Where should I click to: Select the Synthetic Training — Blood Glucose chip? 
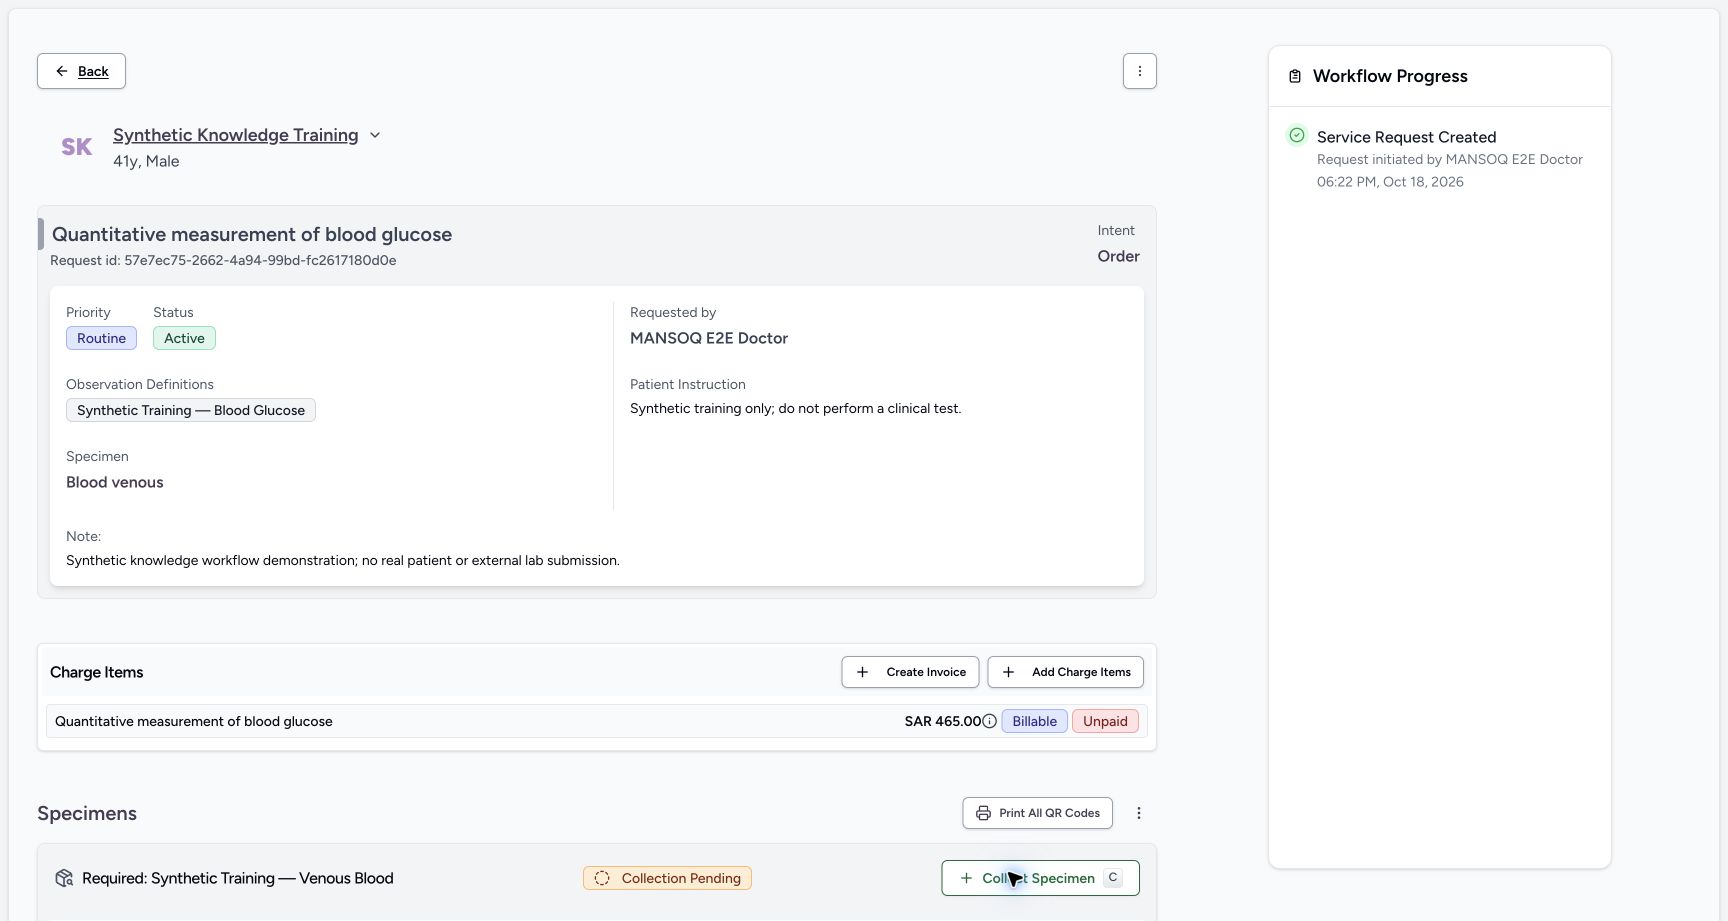[x=191, y=410]
